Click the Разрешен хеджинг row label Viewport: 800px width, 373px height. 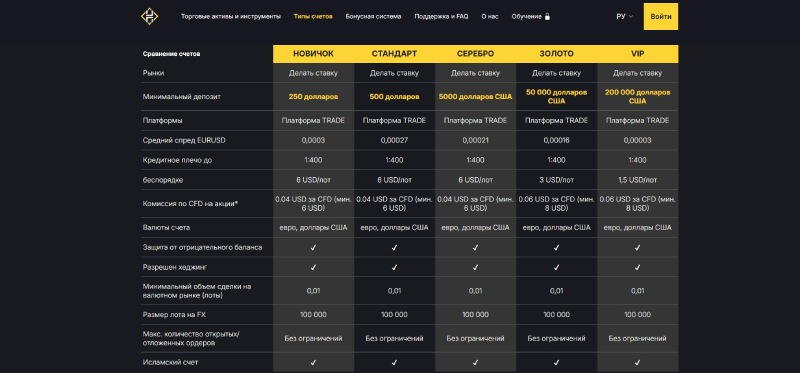(x=174, y=267)
